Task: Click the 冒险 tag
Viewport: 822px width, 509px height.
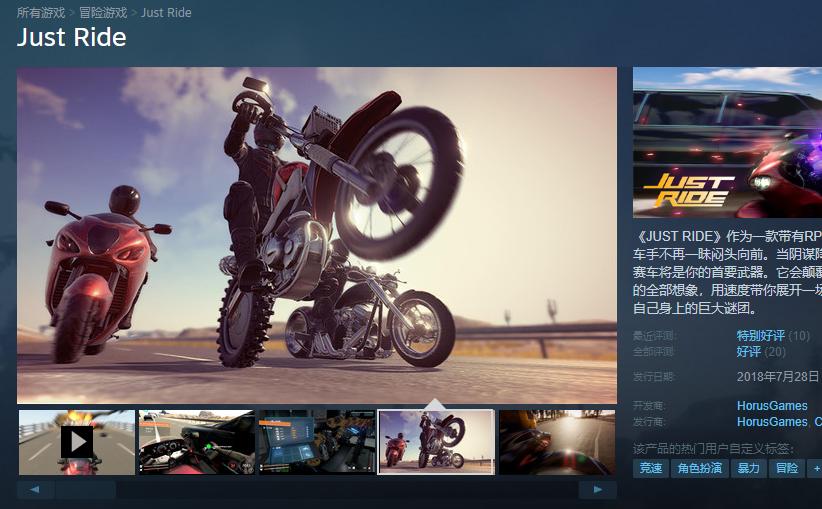Action: 786,468
